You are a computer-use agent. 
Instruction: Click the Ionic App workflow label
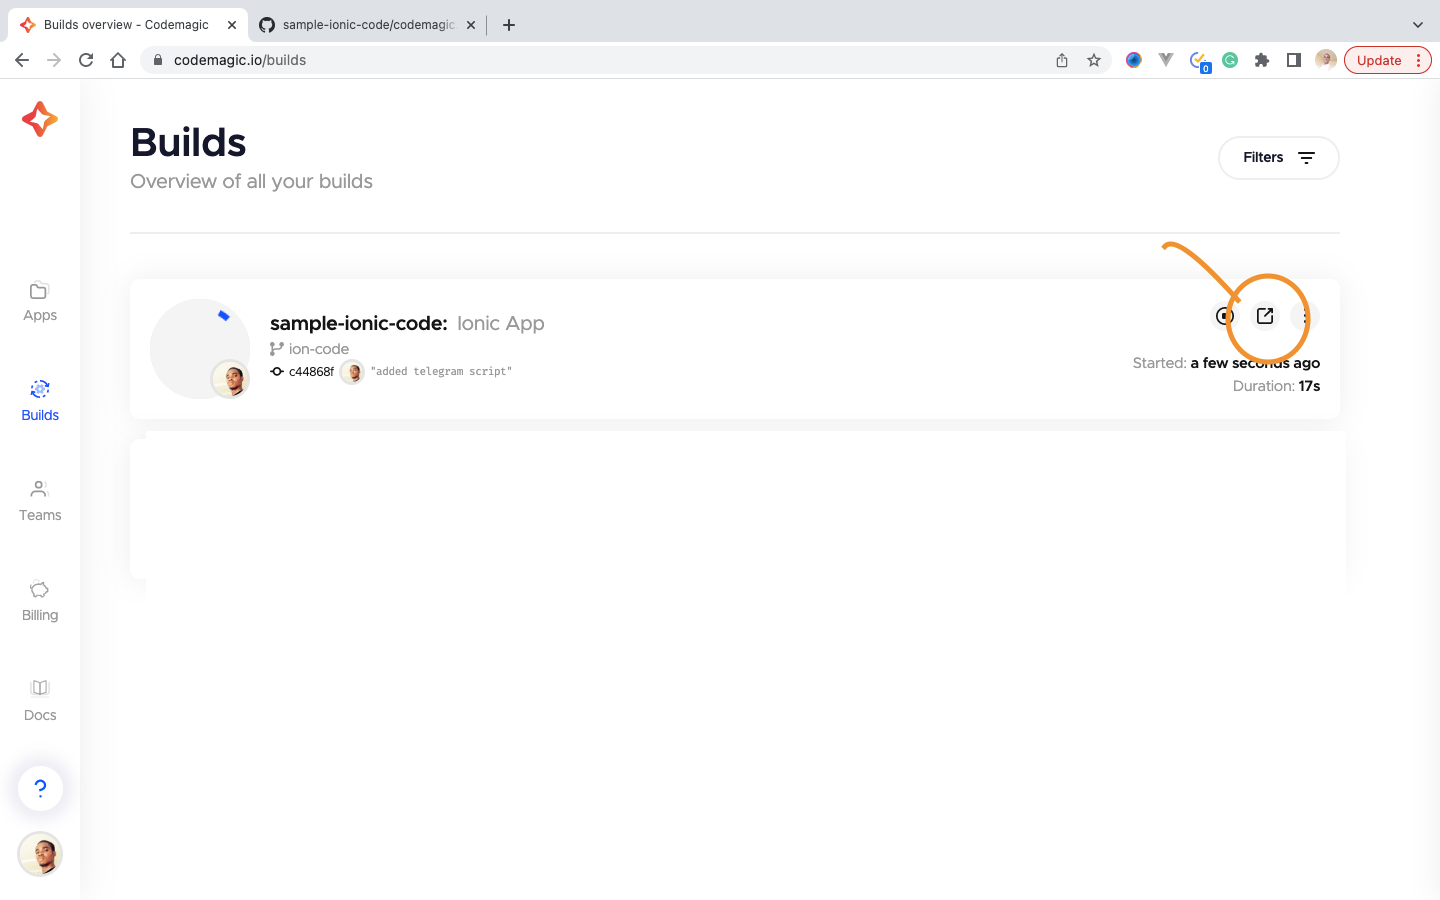[501, 323]
